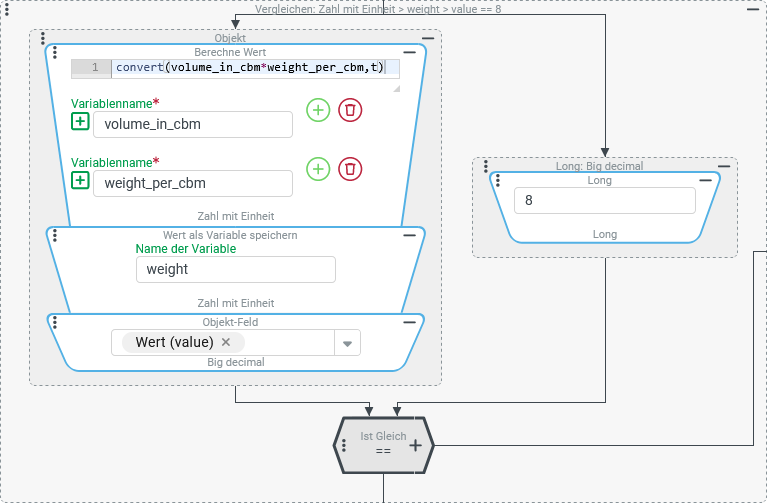
Task: Collapse the Wert als Variable speichern block
Action: tap(410, 235)
